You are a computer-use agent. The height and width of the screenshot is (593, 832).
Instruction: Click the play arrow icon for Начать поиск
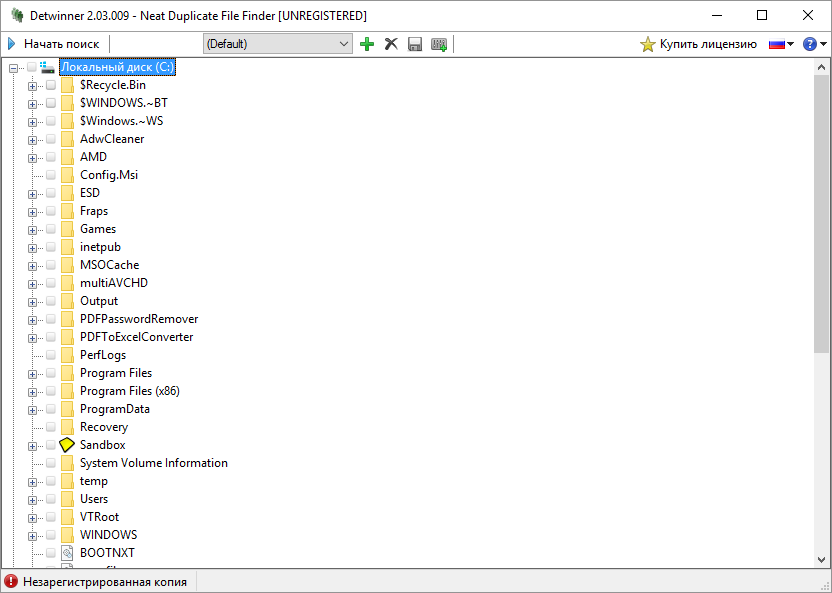pyautogui.click(x=12, y=43)
